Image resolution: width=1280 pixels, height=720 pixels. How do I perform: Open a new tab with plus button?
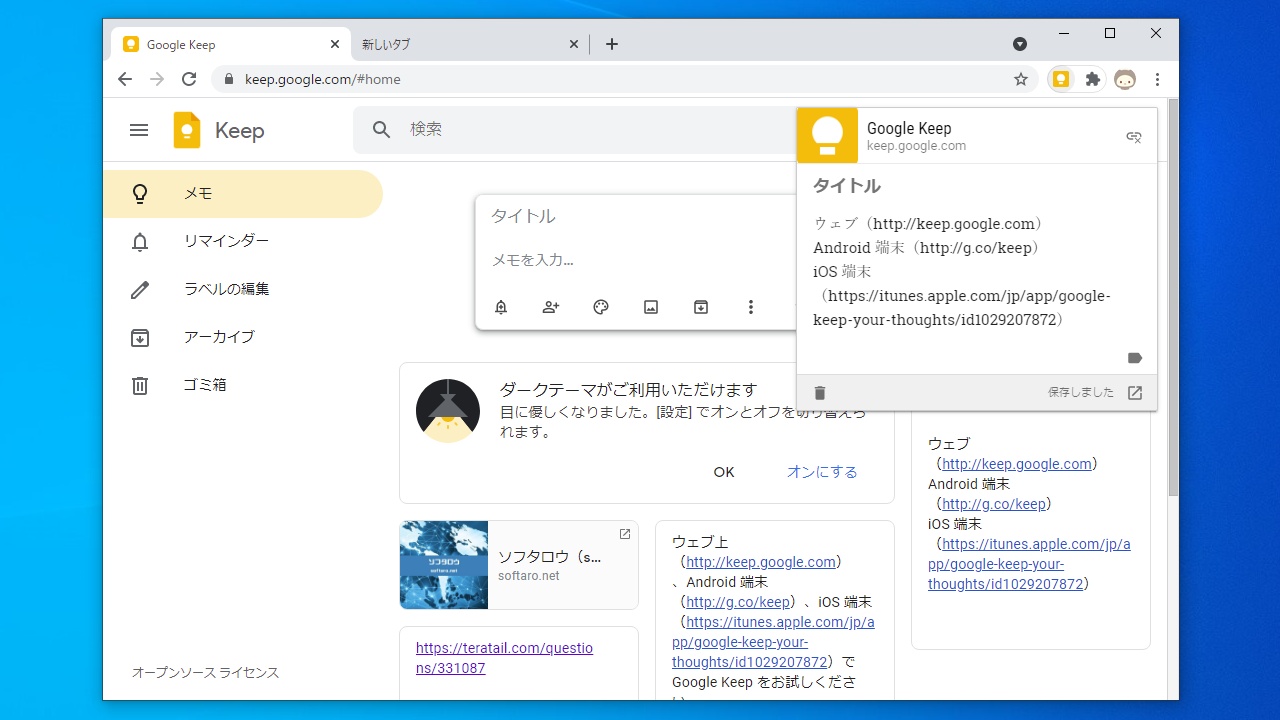(612, 44)
